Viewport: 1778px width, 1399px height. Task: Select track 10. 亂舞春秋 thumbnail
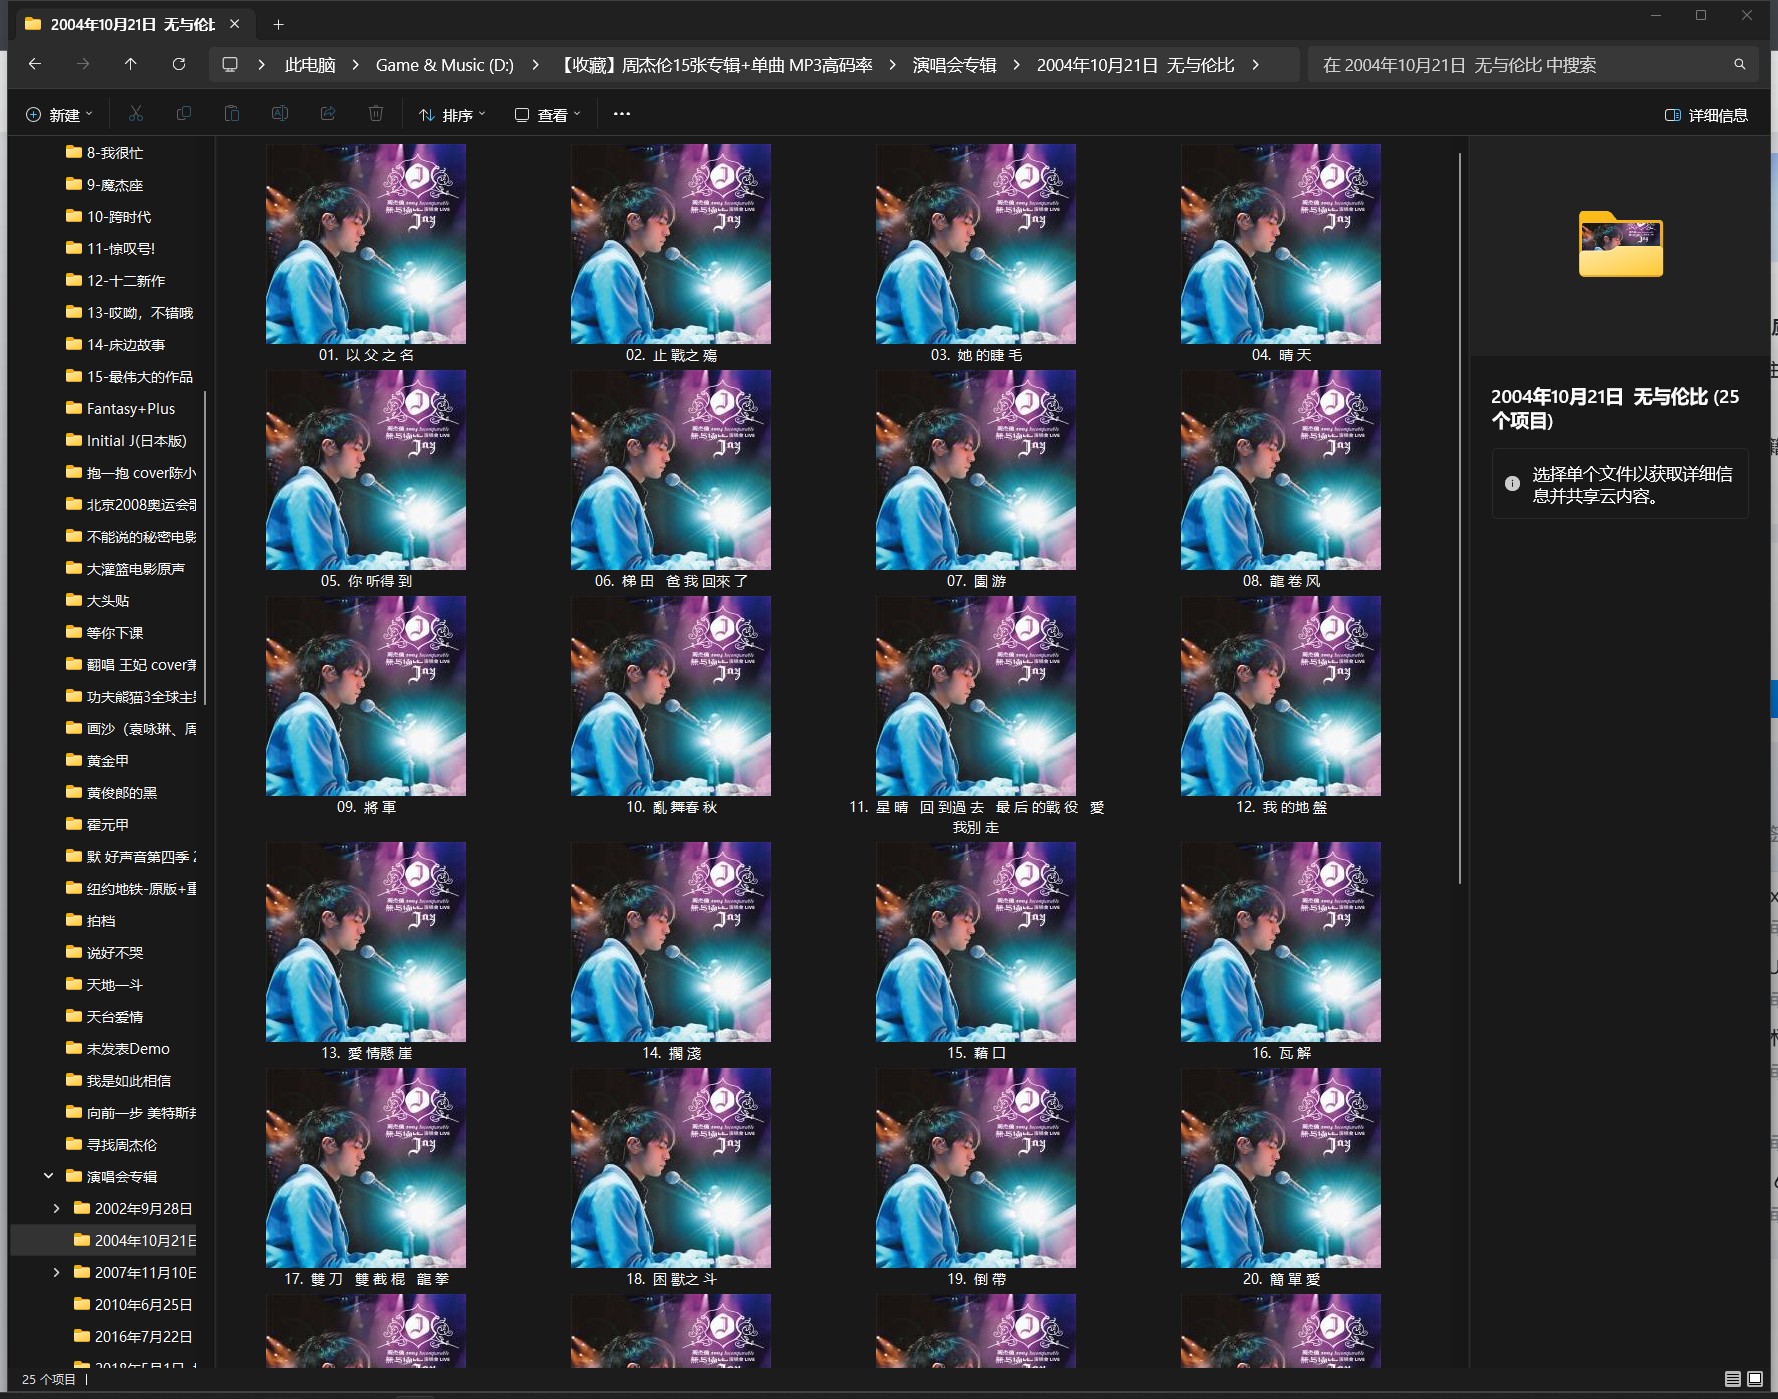tap(671, 696)
